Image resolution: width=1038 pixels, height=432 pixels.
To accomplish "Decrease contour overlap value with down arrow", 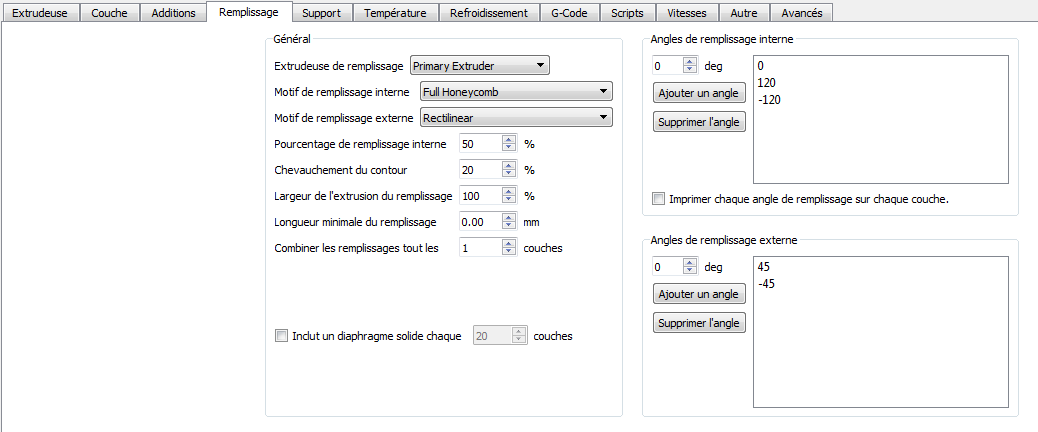I will 509,174.
